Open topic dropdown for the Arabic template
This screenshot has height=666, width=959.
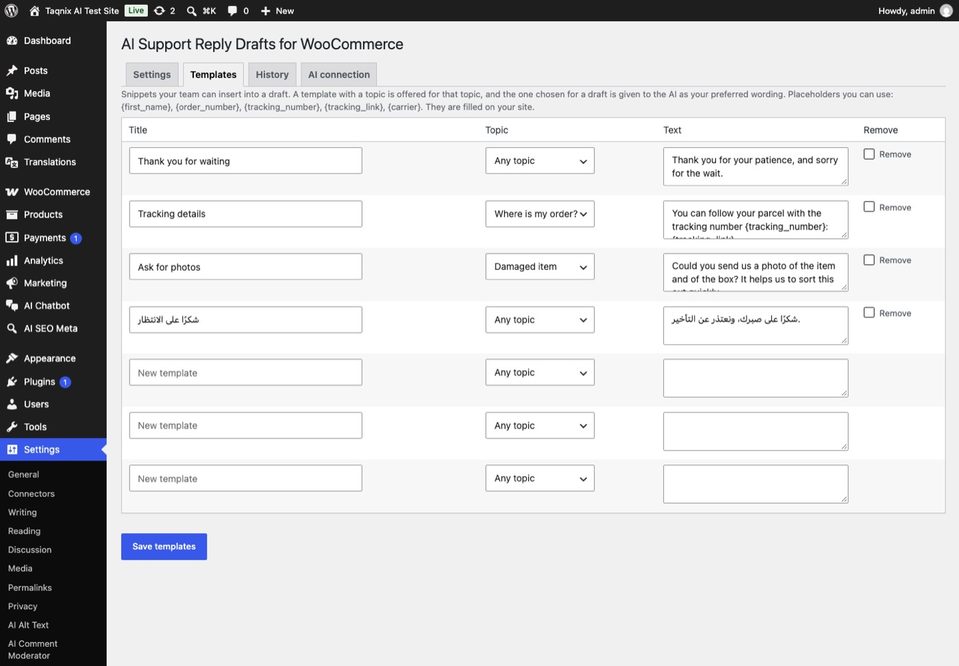tap(540, 320)
